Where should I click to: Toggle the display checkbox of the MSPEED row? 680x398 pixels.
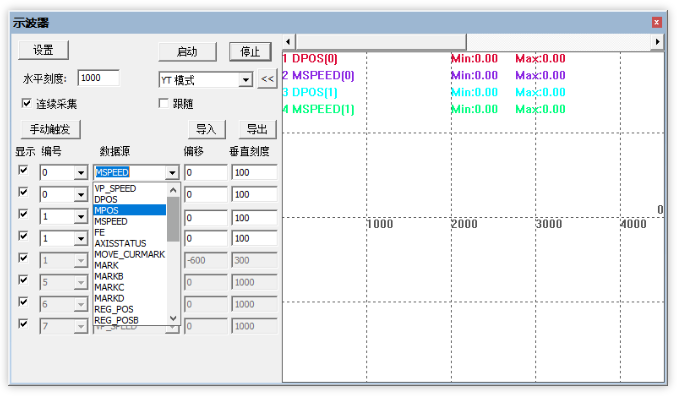click(x=23, y=170)
